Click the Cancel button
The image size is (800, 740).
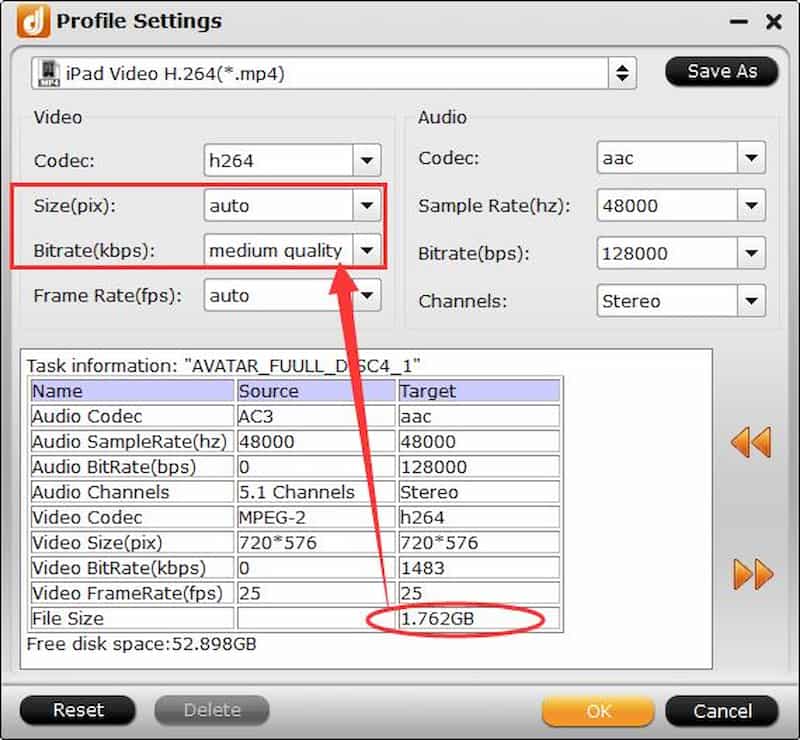[722, 711]
